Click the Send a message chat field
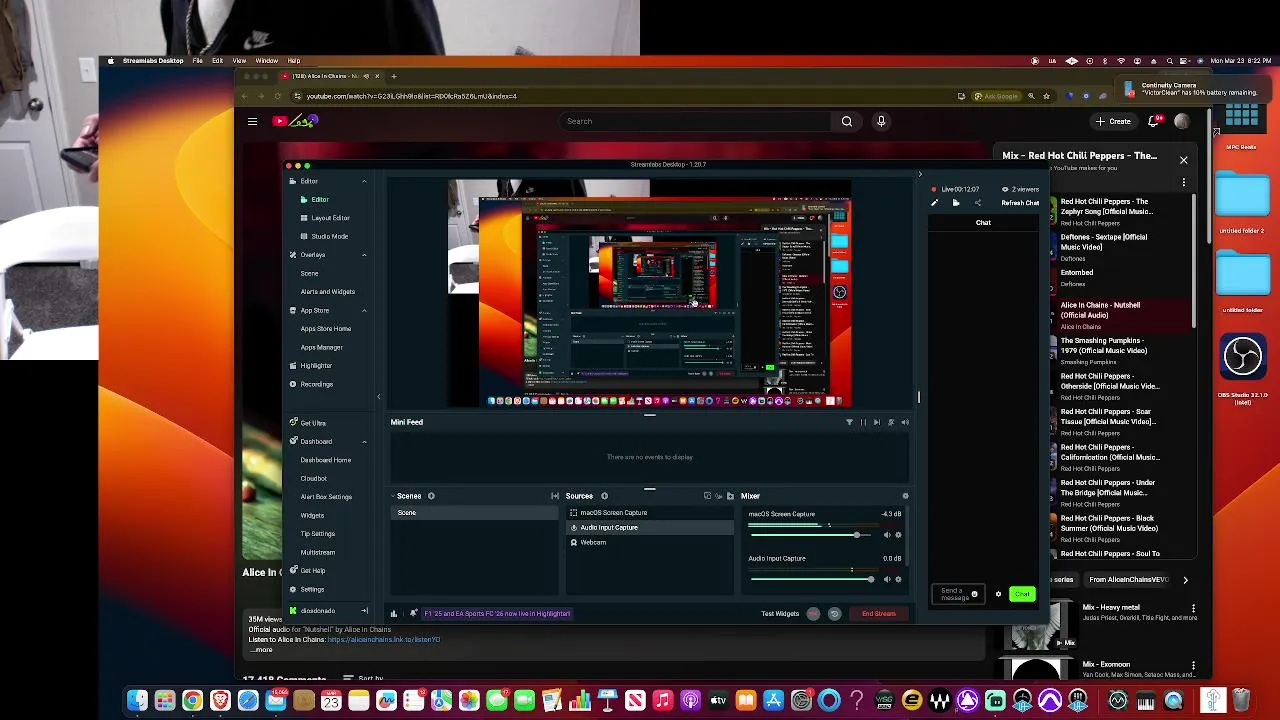 pos(957,594)
